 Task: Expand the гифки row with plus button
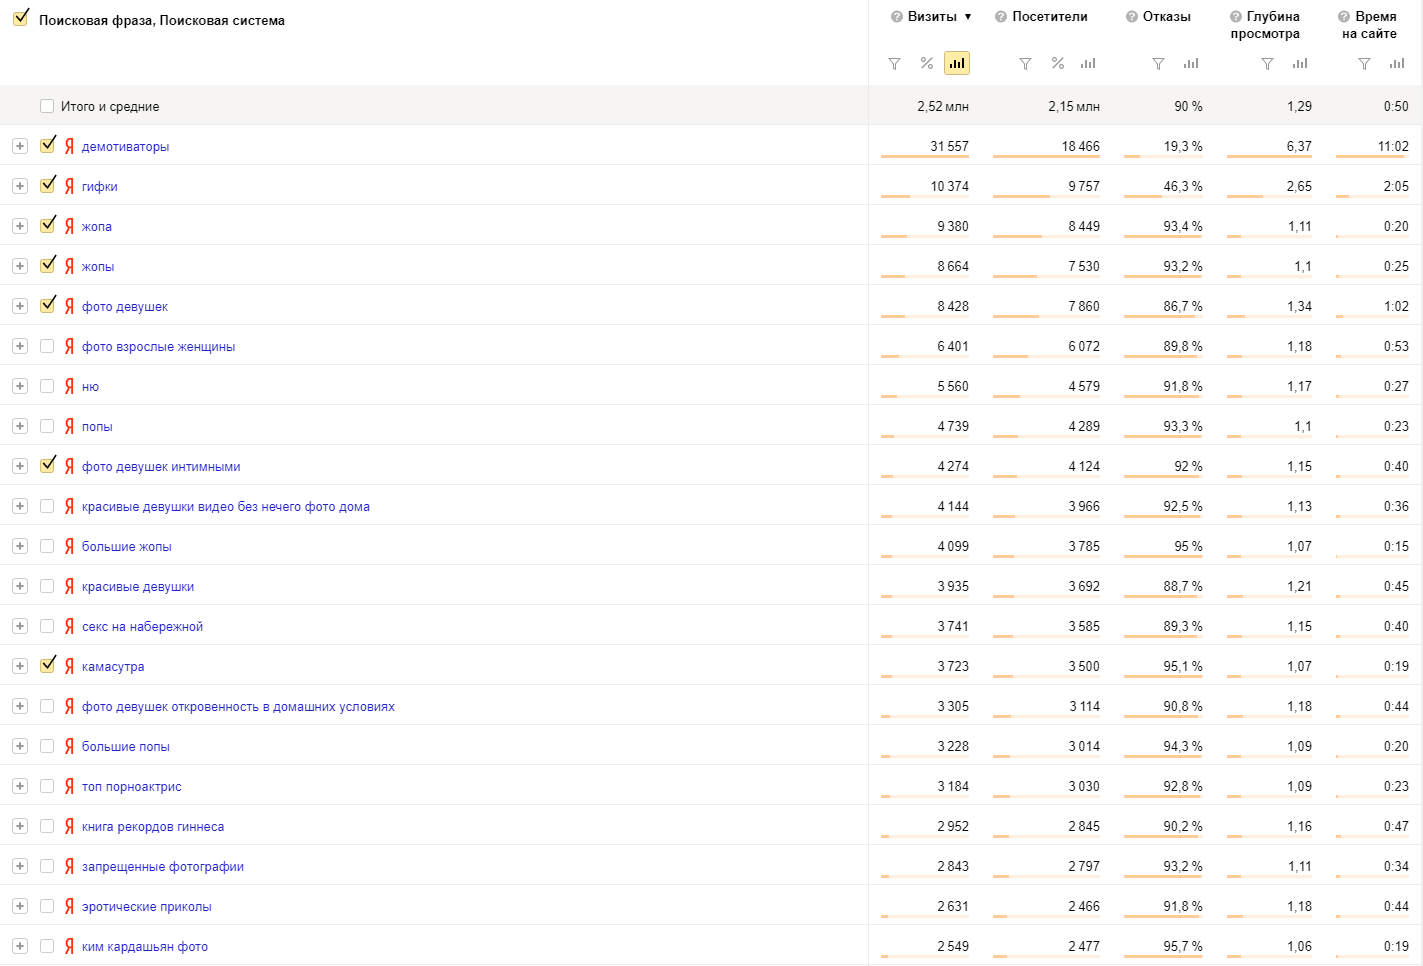(x=19, y=186)
